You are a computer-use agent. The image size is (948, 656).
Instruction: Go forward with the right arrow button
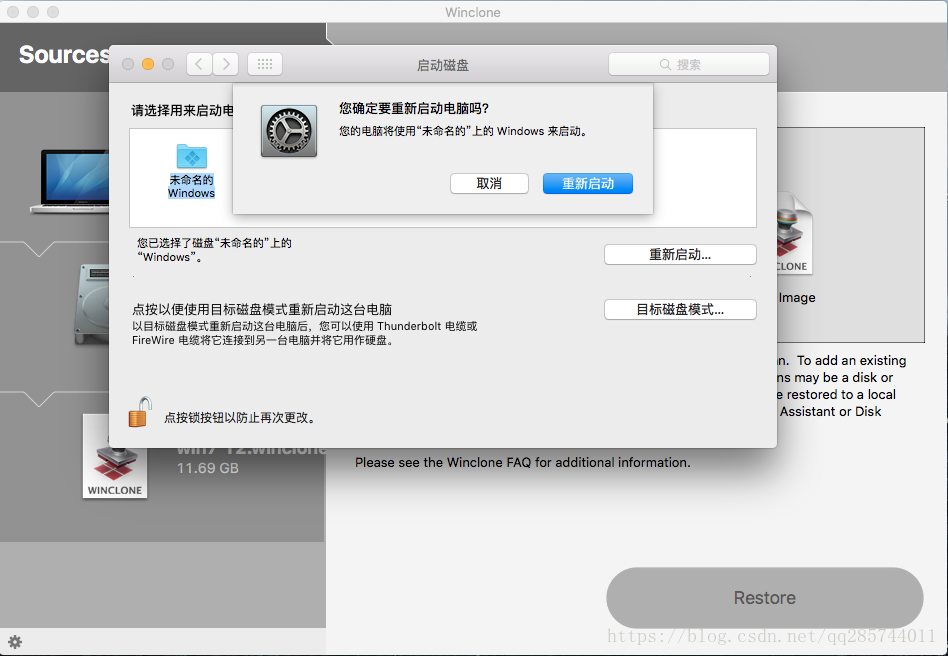(x=226, y=64)
